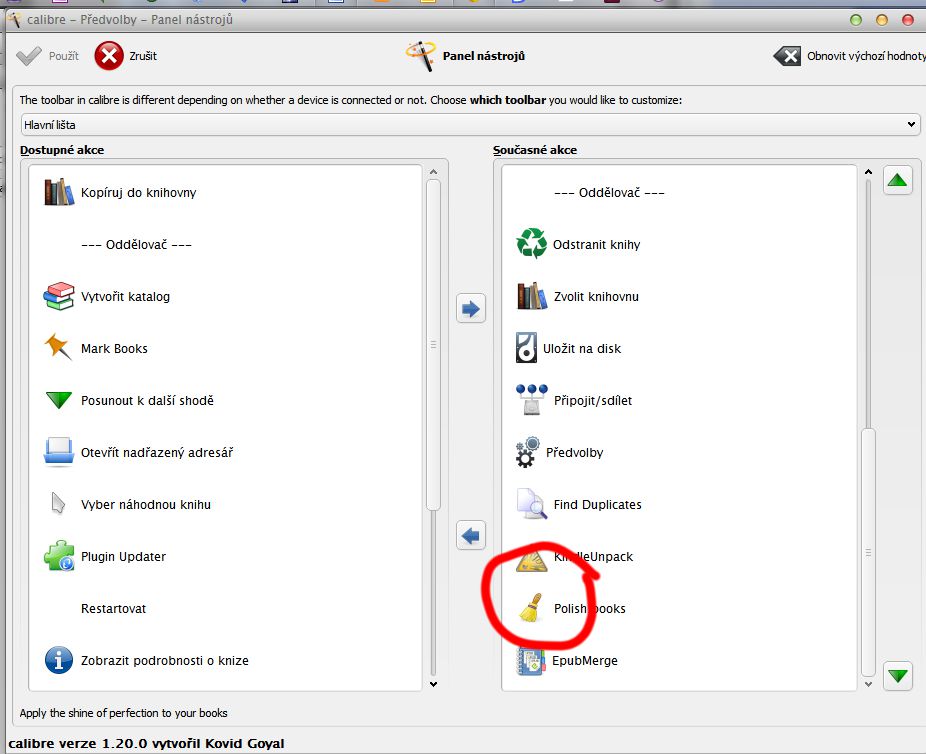
Task: Select the Zvolit knihovnu text label
Action: pyautogui.click(x=596, y=296)
